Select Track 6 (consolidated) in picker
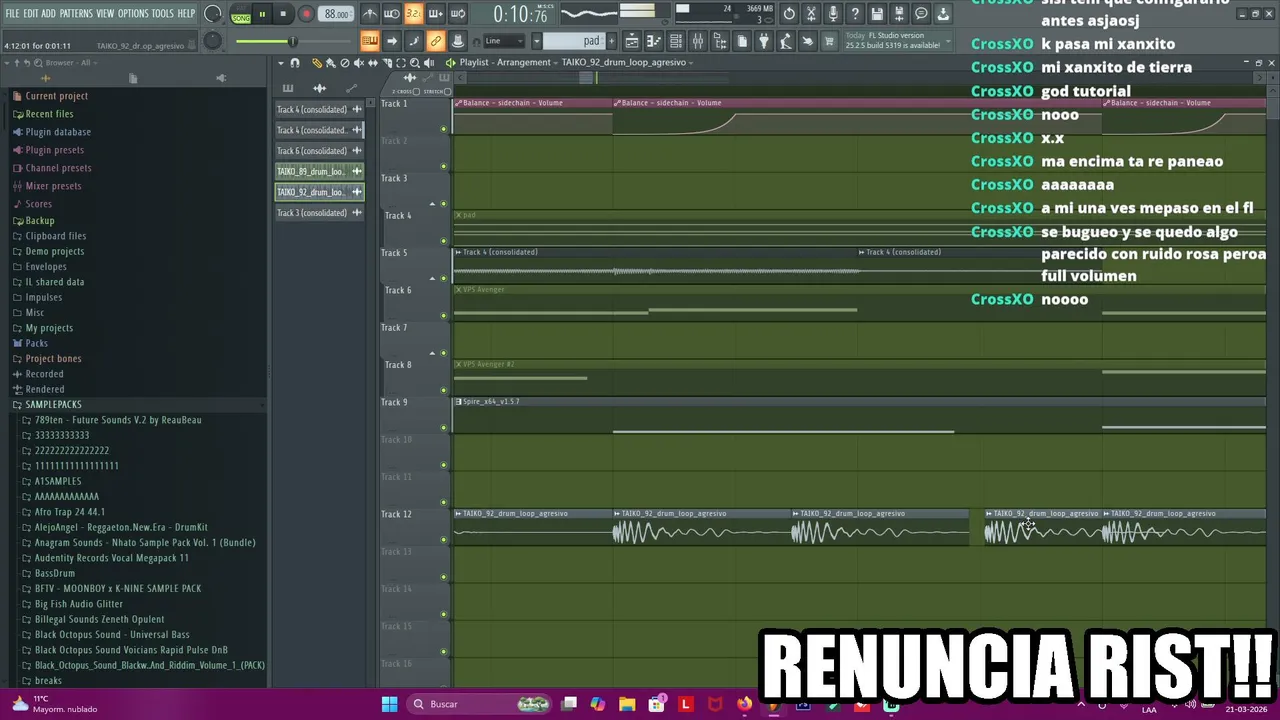1280x720 pixels. tap(320, 151)
